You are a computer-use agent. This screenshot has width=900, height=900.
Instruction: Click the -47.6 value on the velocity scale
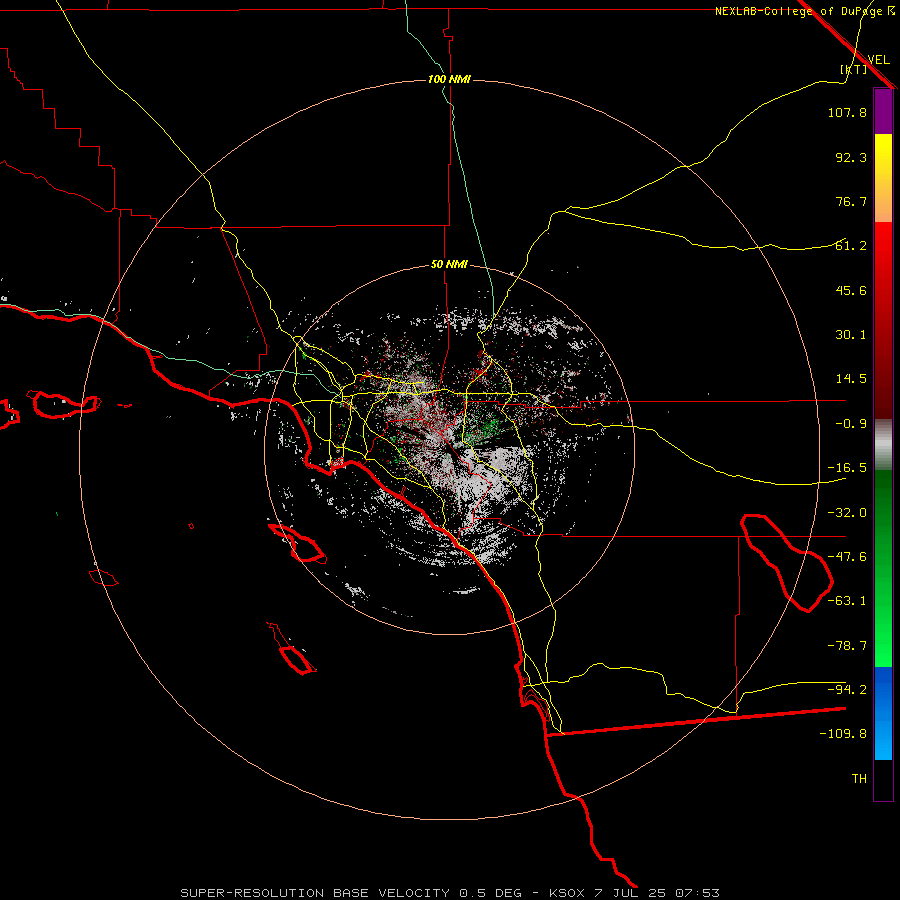847,557
